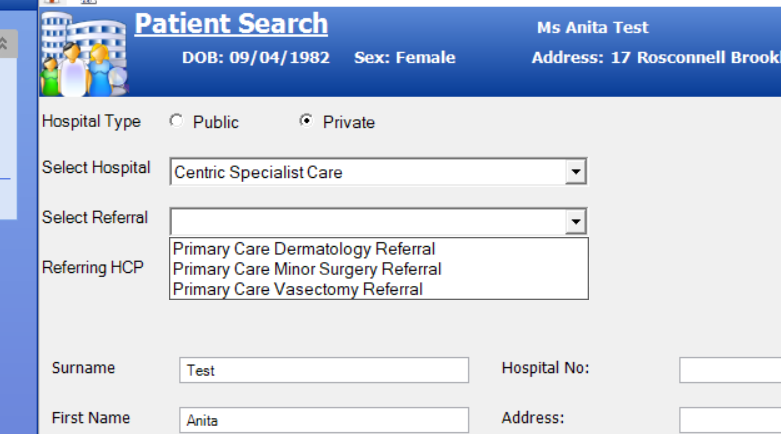Select the Private hospital type
Screen dimensions: 781x434
click(x=306, y=121)
